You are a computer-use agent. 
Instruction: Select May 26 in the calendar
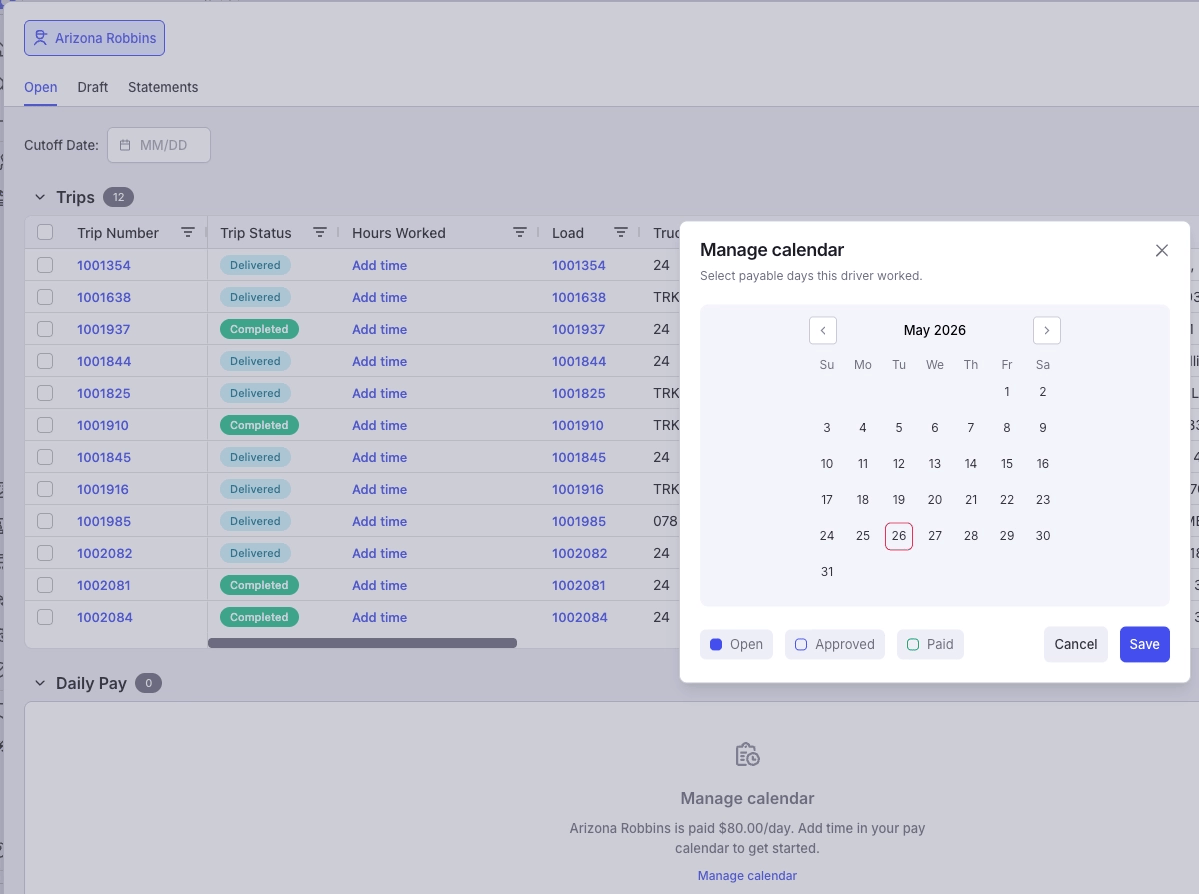tap(898, 536)
